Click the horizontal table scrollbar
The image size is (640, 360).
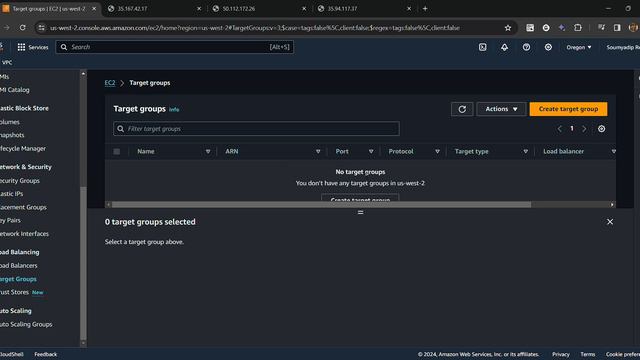pos(322,204)
